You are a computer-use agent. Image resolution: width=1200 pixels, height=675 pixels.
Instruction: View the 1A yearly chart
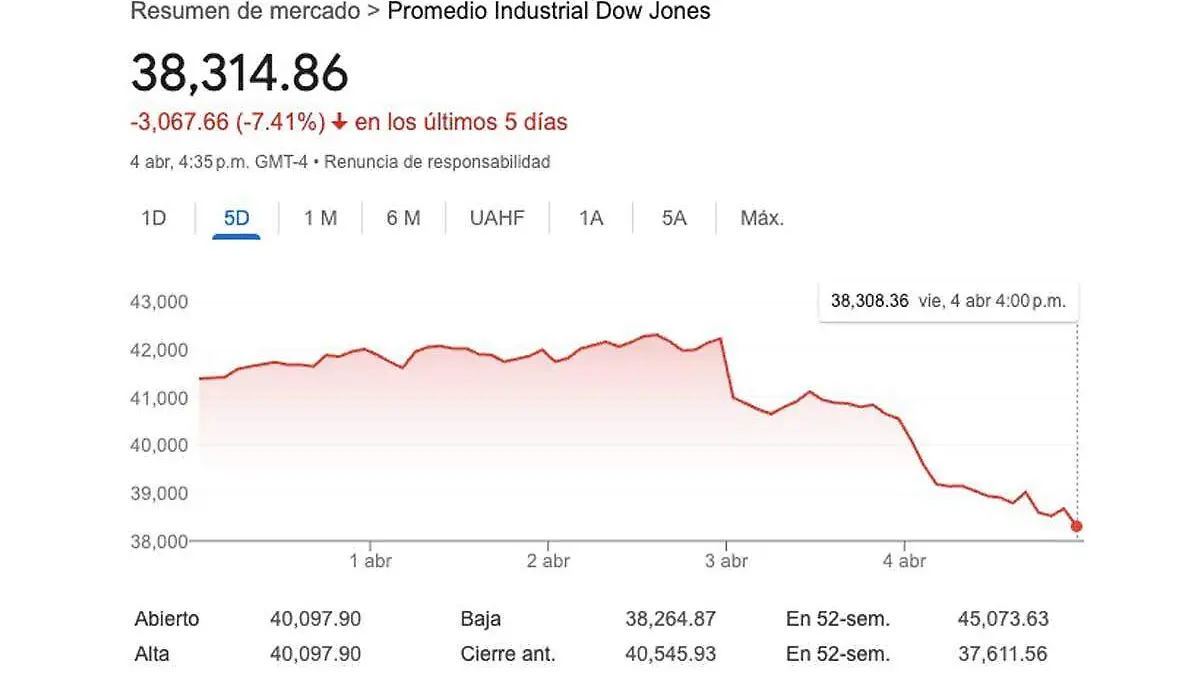point(590,217)
